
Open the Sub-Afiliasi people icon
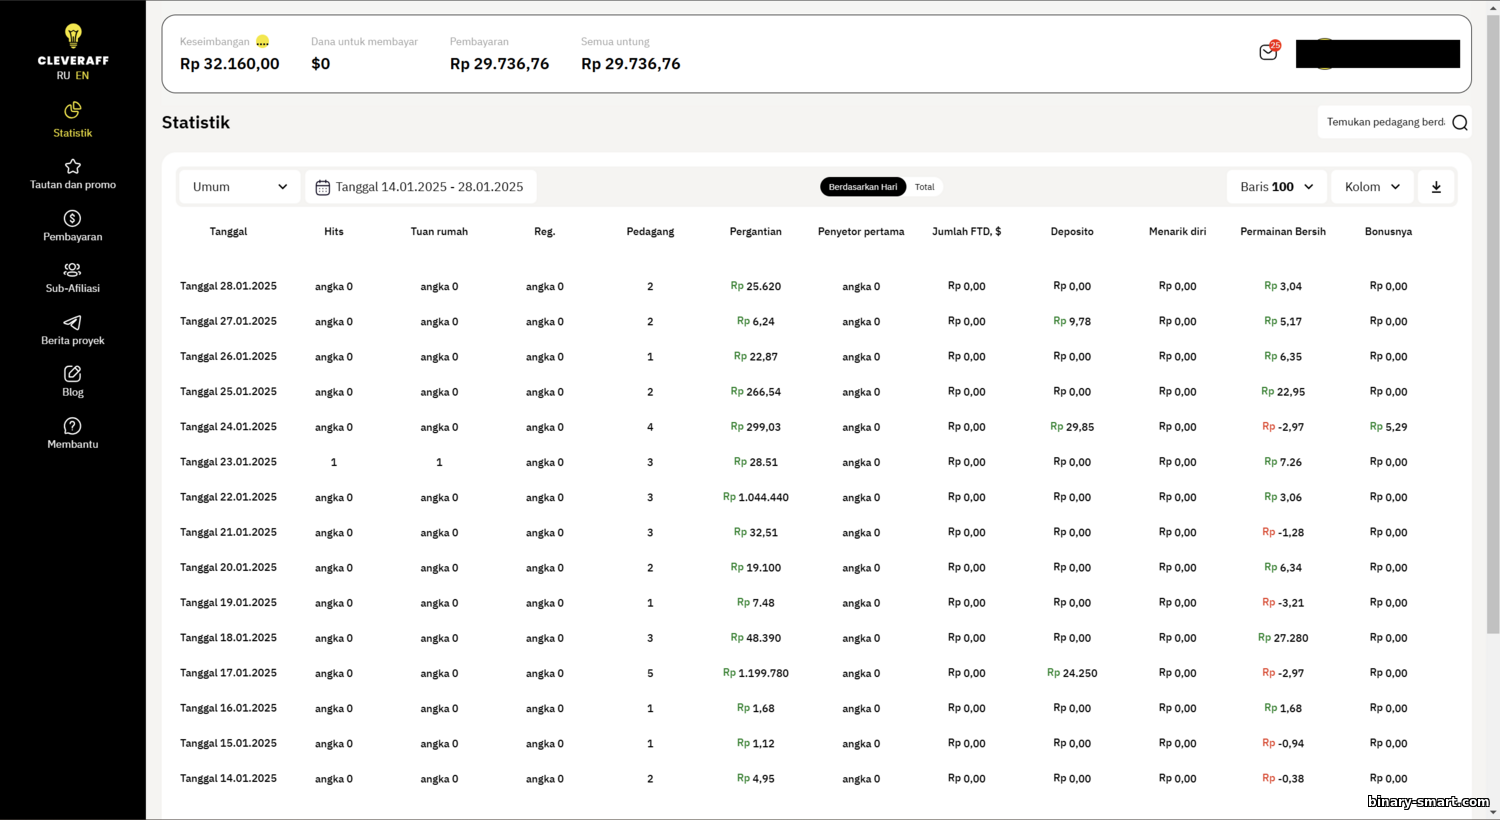coord(72,270)
